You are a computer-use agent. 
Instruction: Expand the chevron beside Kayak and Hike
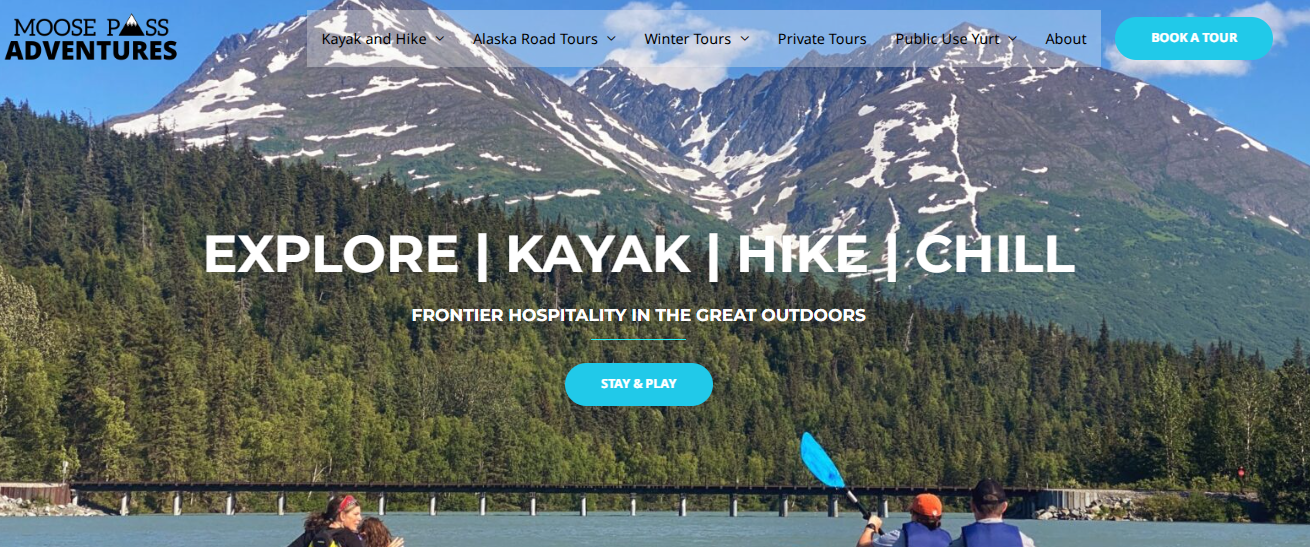click(441, 39)
